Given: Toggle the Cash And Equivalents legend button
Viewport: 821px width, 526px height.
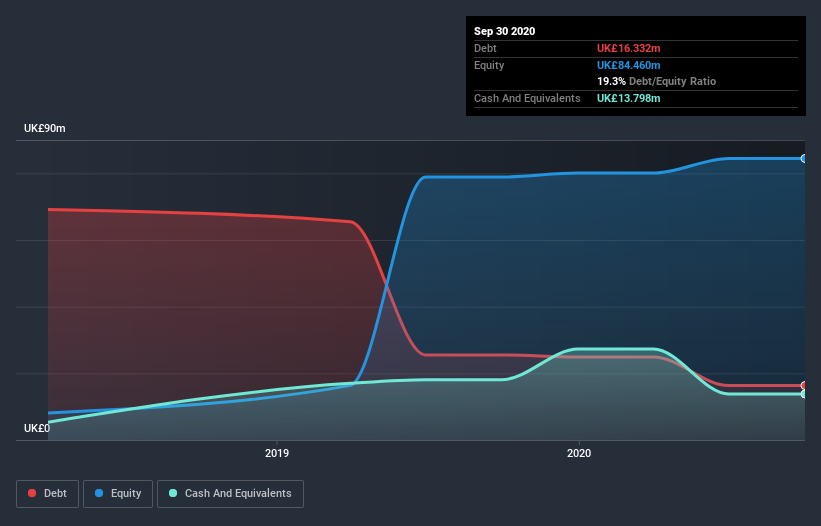Looking at the screenshot, I should 230,494.
